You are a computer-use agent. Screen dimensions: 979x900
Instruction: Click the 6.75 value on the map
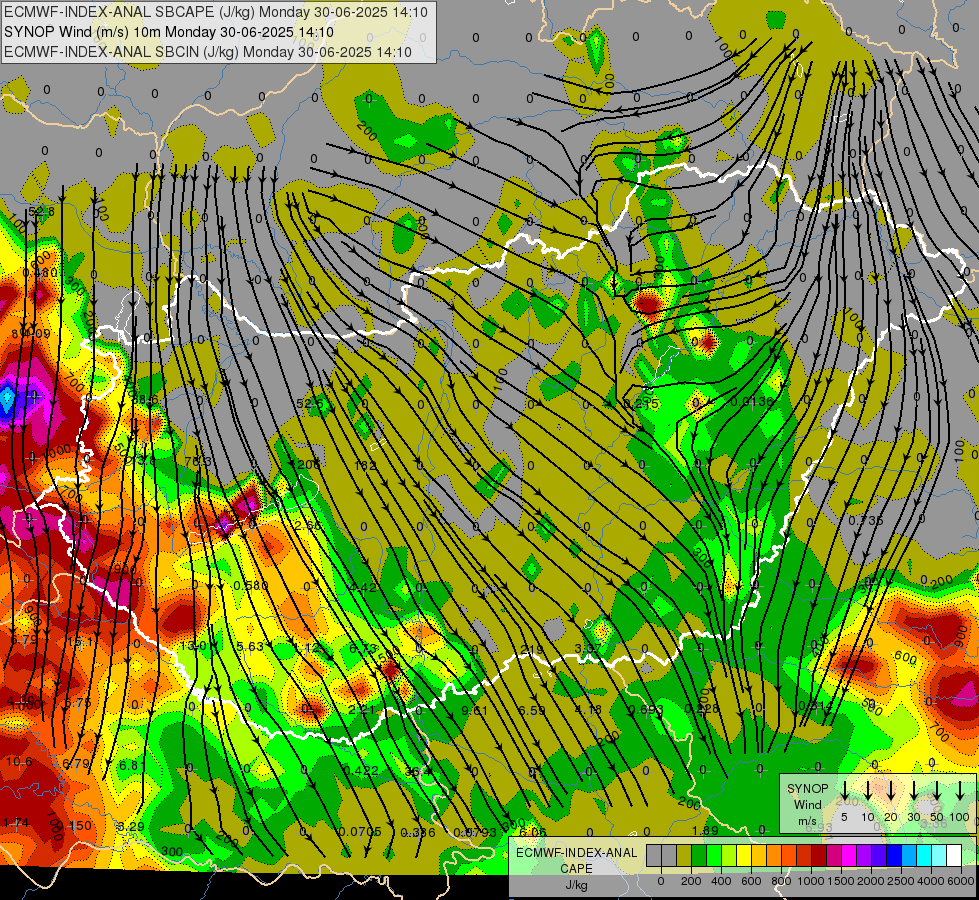click(78, 703)
